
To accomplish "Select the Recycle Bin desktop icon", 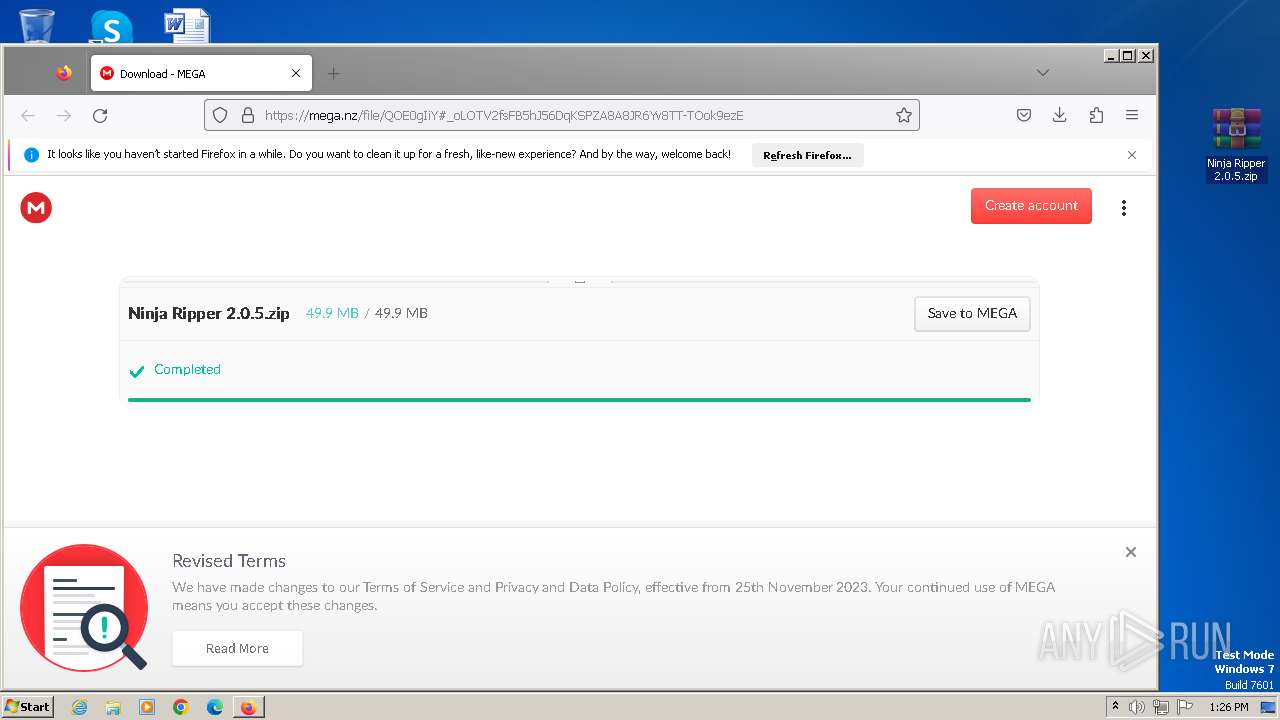I will point(37,25).
